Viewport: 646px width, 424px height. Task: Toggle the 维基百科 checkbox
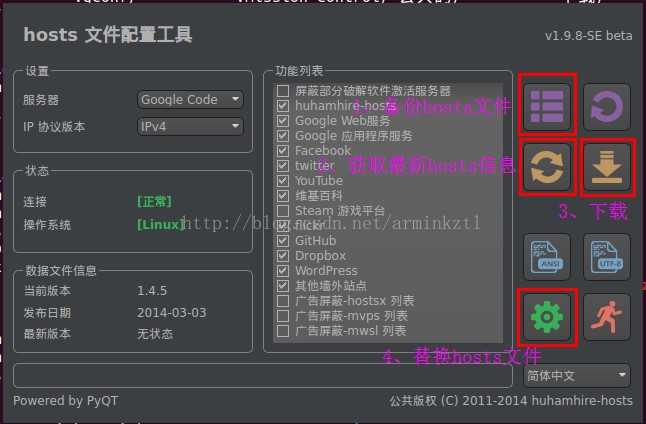click(x=283, y=196)
